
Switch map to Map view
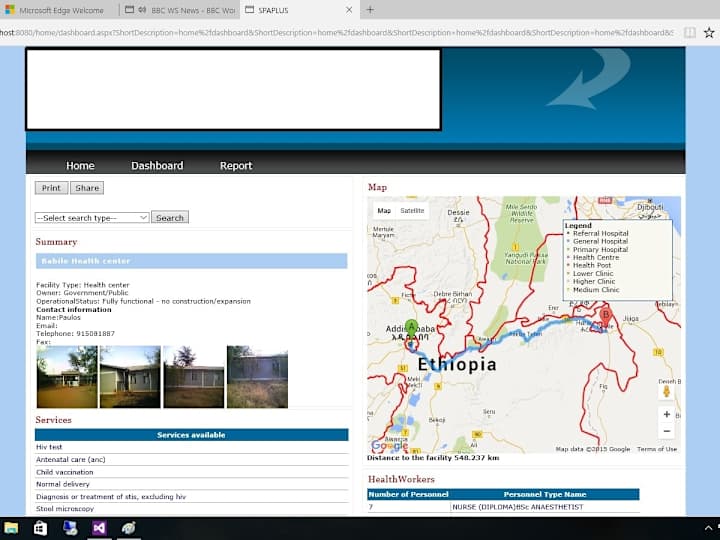(x=384, y=210)
